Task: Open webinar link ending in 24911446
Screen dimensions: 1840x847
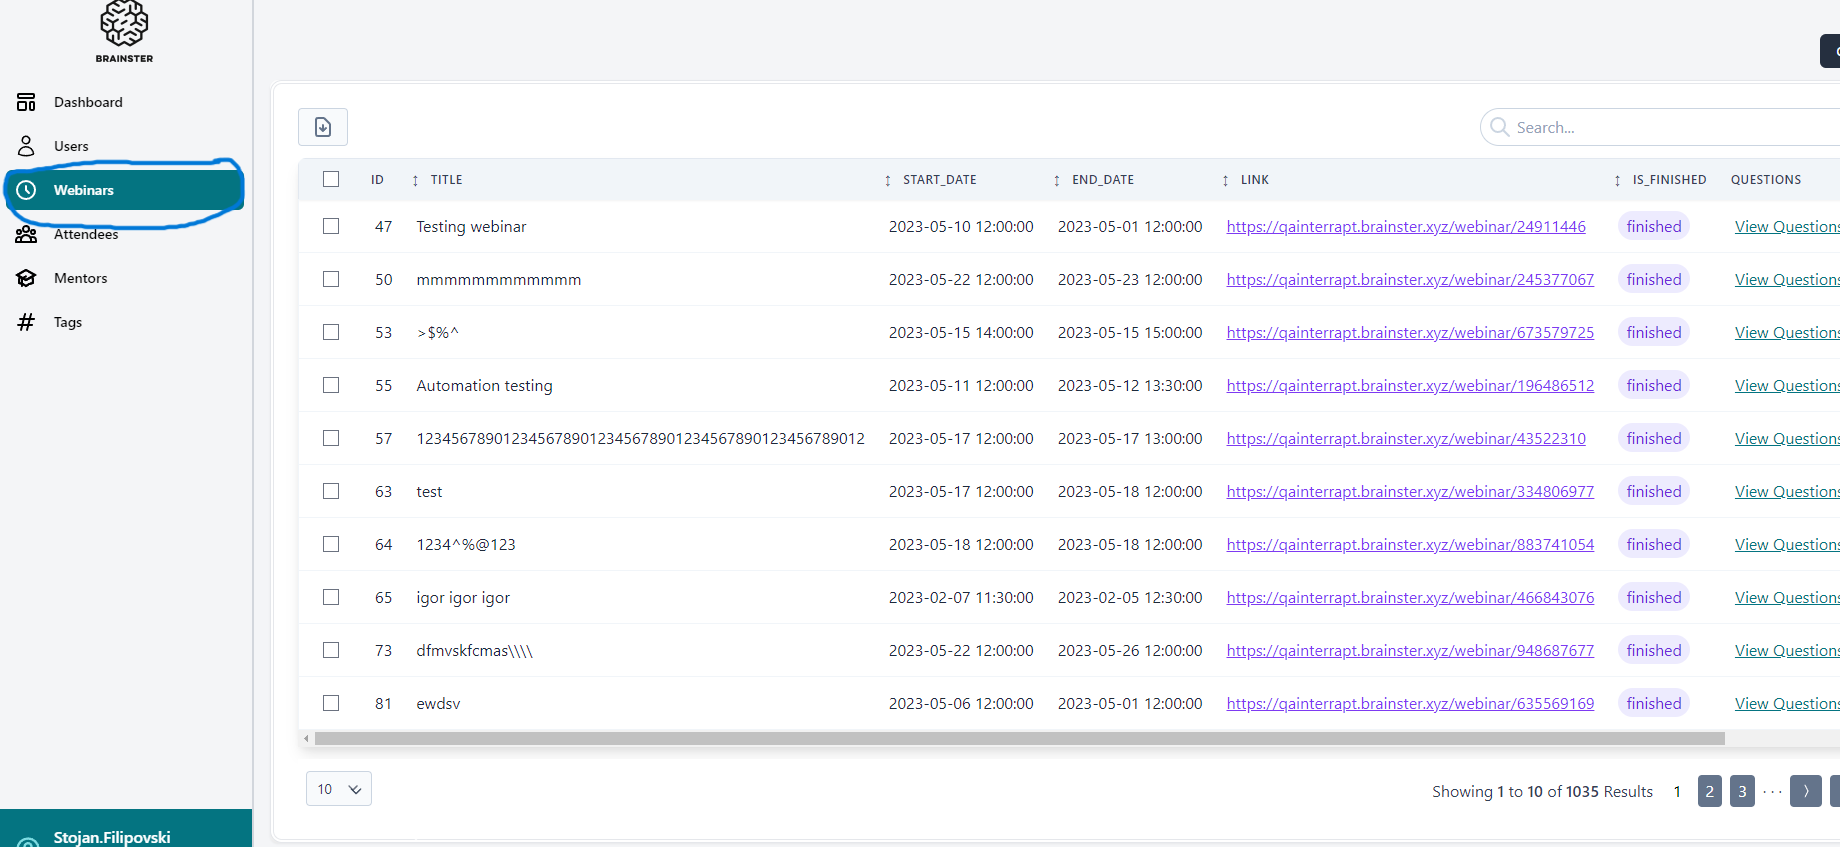Action: [1405, 227]
